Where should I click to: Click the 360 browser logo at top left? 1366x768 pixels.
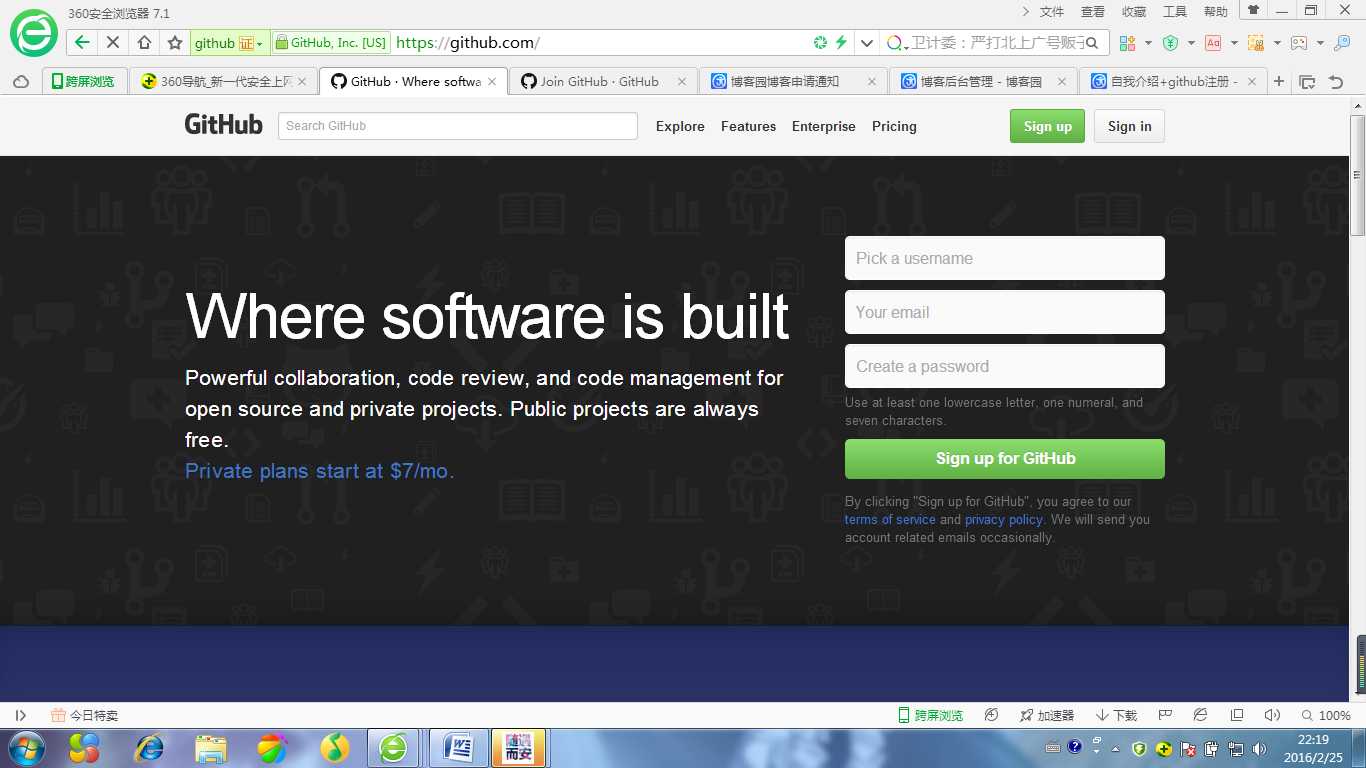[34, 34]
